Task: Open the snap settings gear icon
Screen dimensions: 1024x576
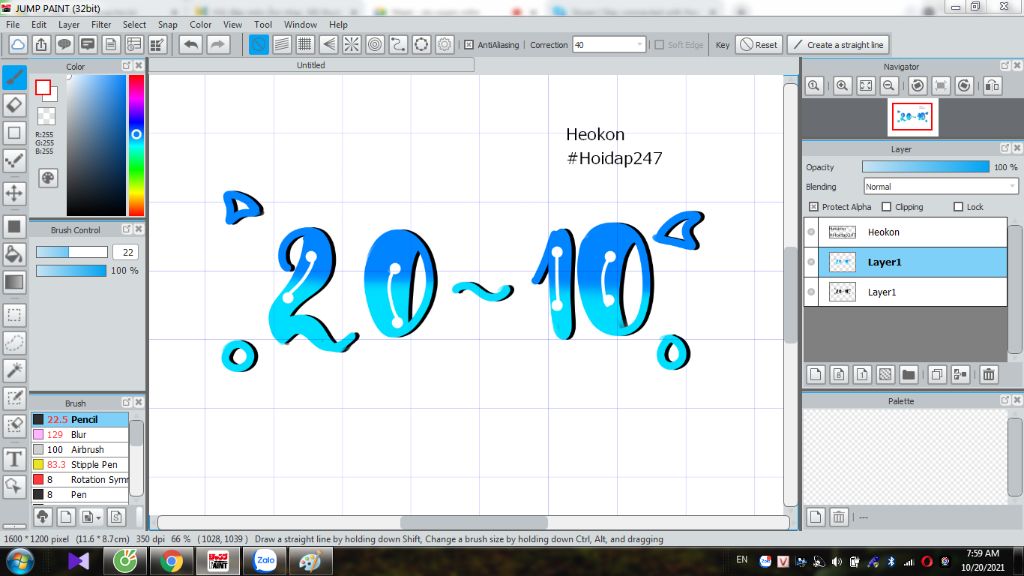Action: (445, 44)
